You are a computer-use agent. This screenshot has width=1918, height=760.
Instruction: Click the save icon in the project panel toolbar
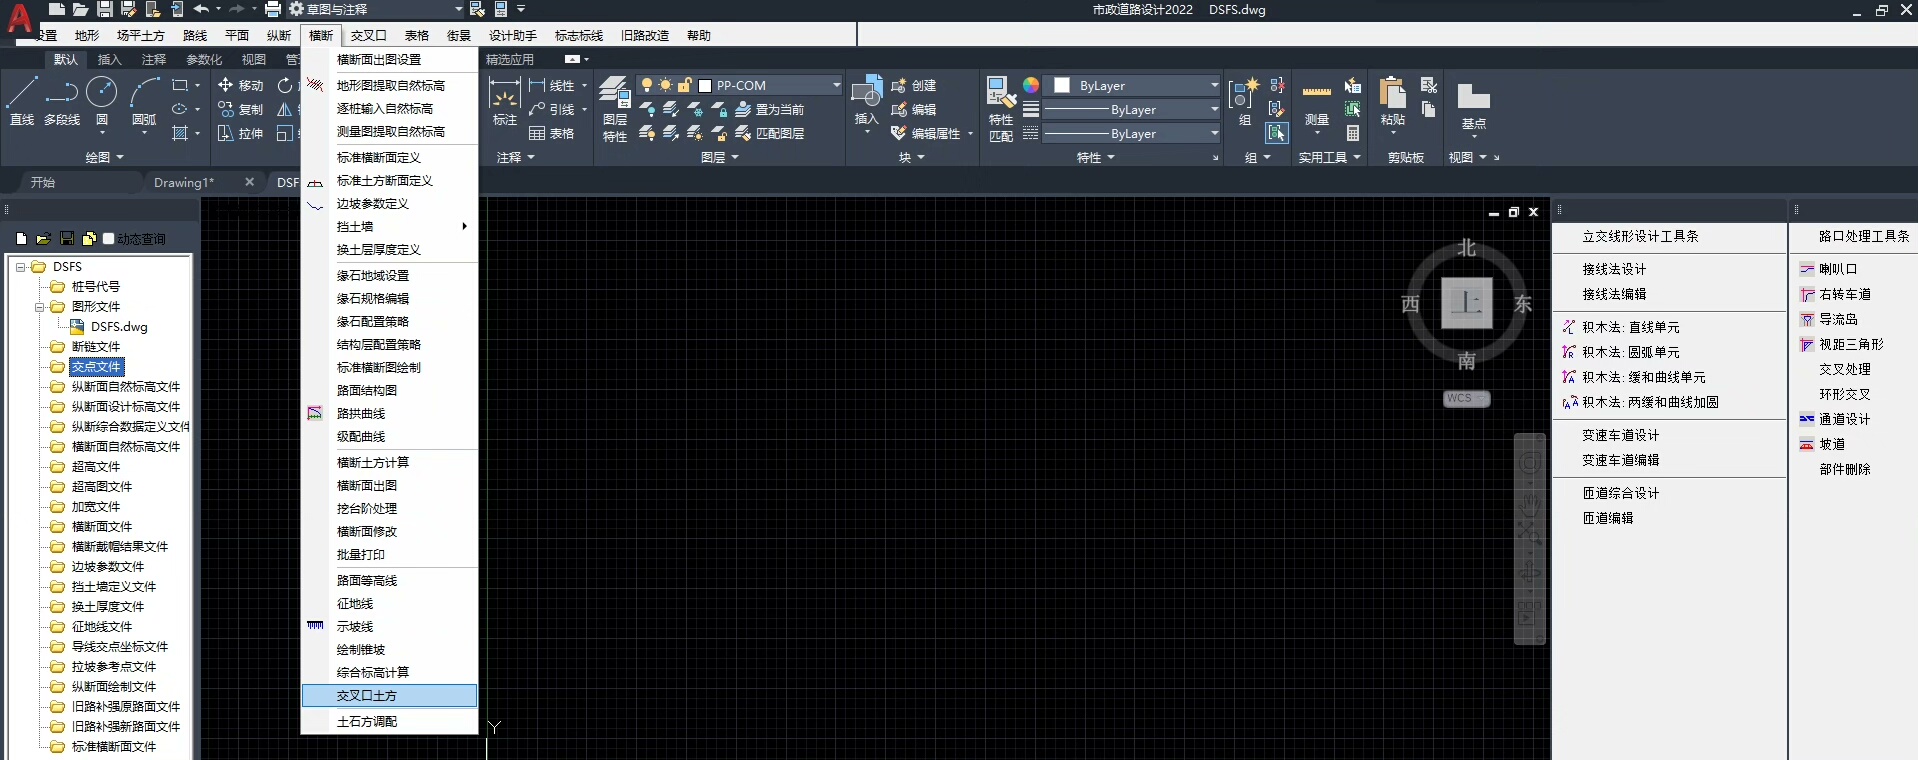click(67, 239)
